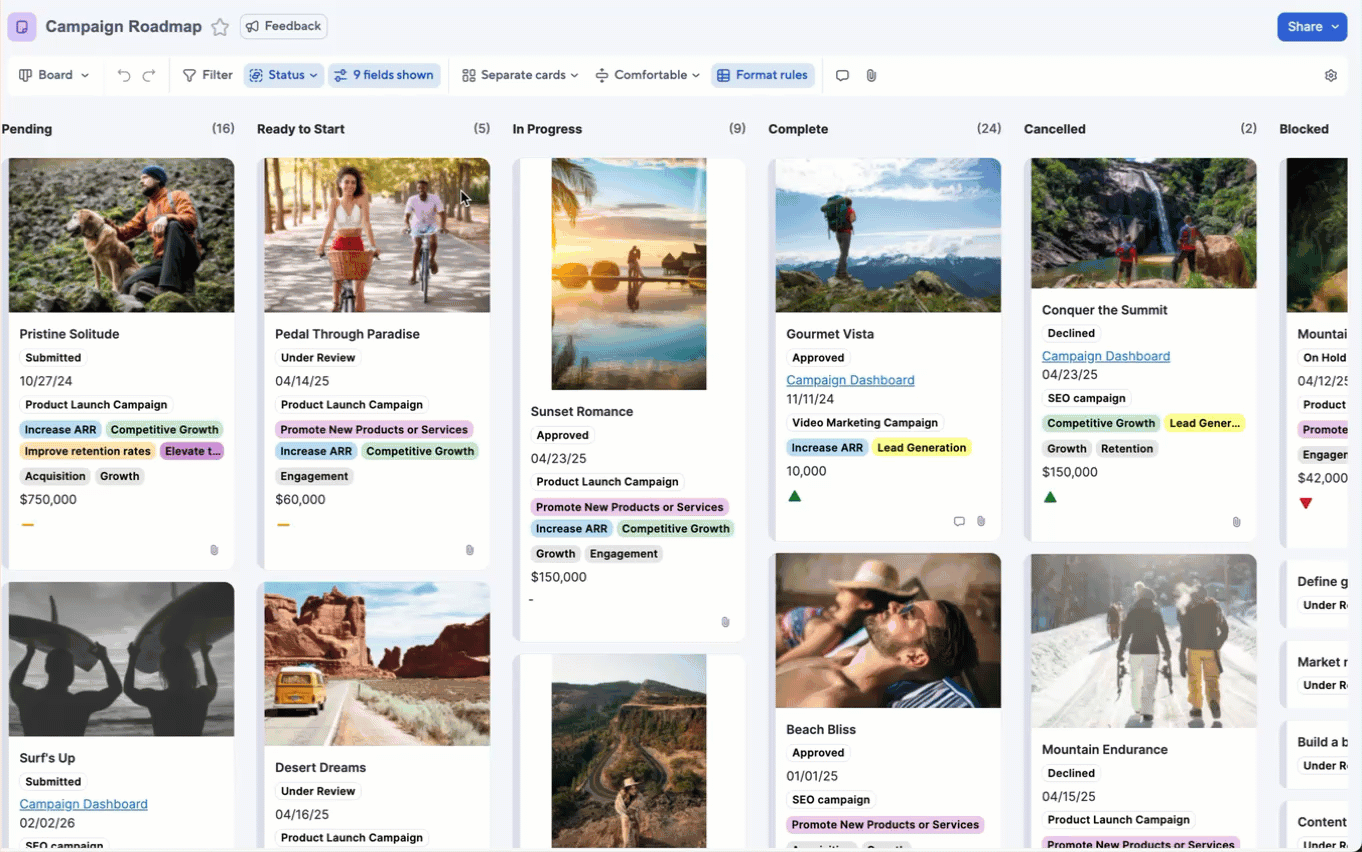Click the Declined tag on Mountain Endurance
This screenshot has width=1362, height=852.
coord(1071,774)
